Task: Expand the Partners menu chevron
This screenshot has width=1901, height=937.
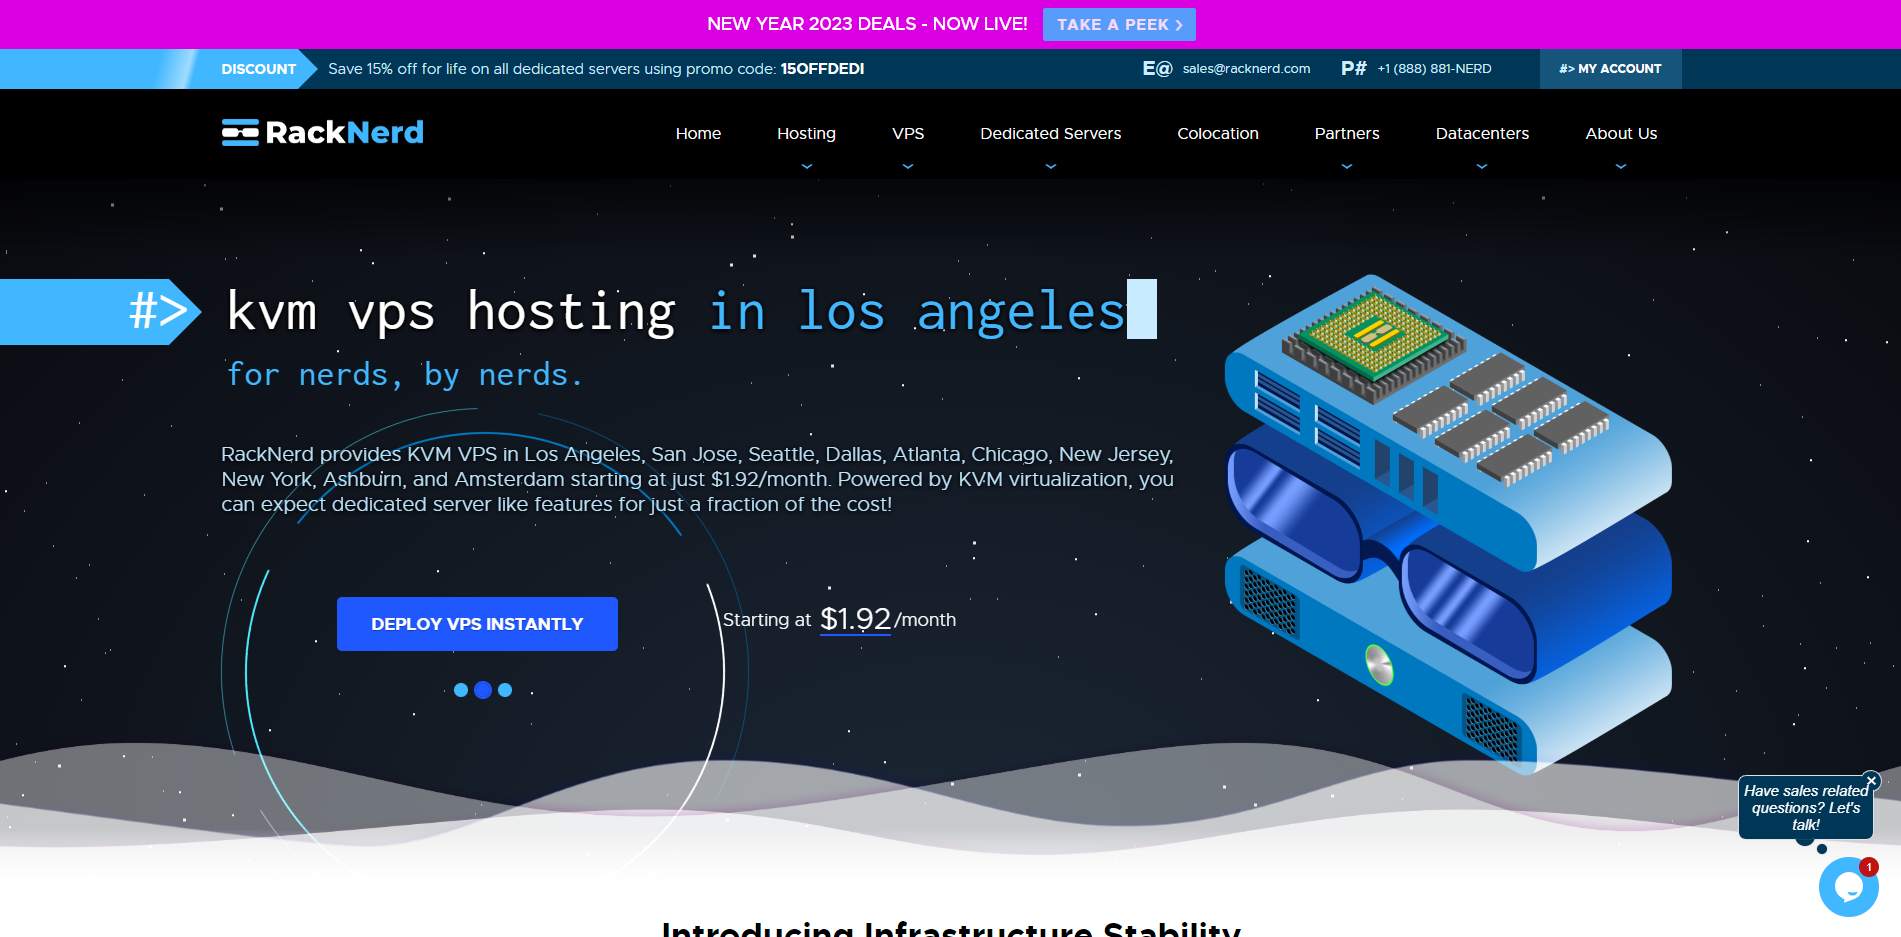Action: click(x=1347, y=167)
